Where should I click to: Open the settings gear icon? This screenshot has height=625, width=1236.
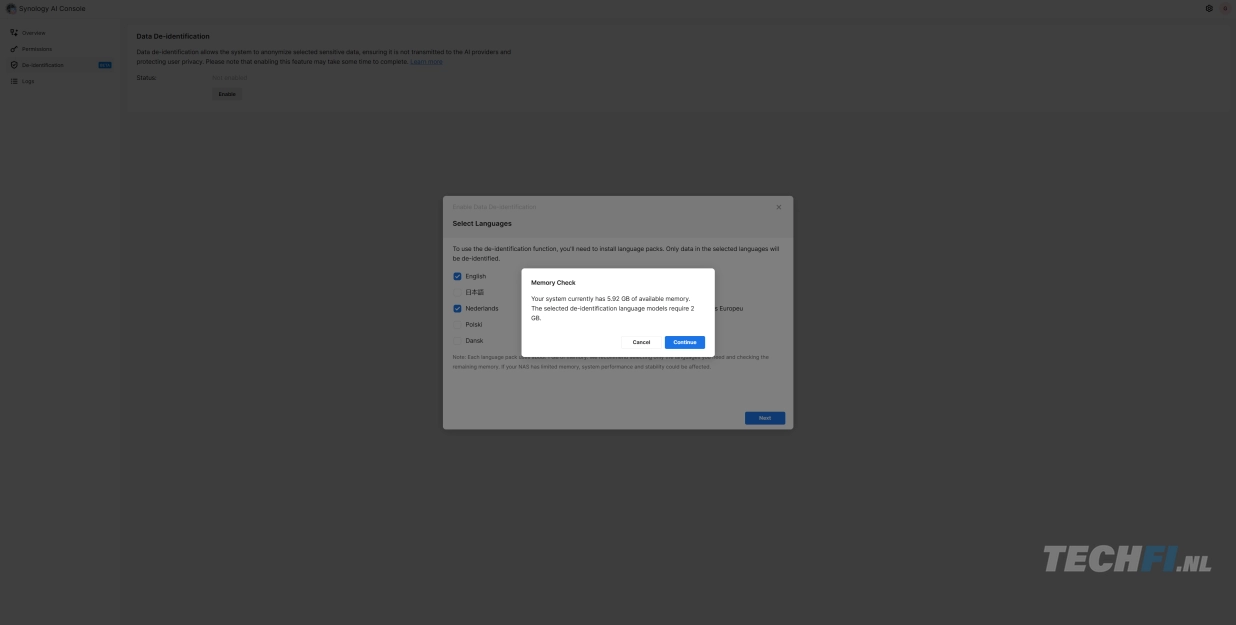tap(1209, 8)
